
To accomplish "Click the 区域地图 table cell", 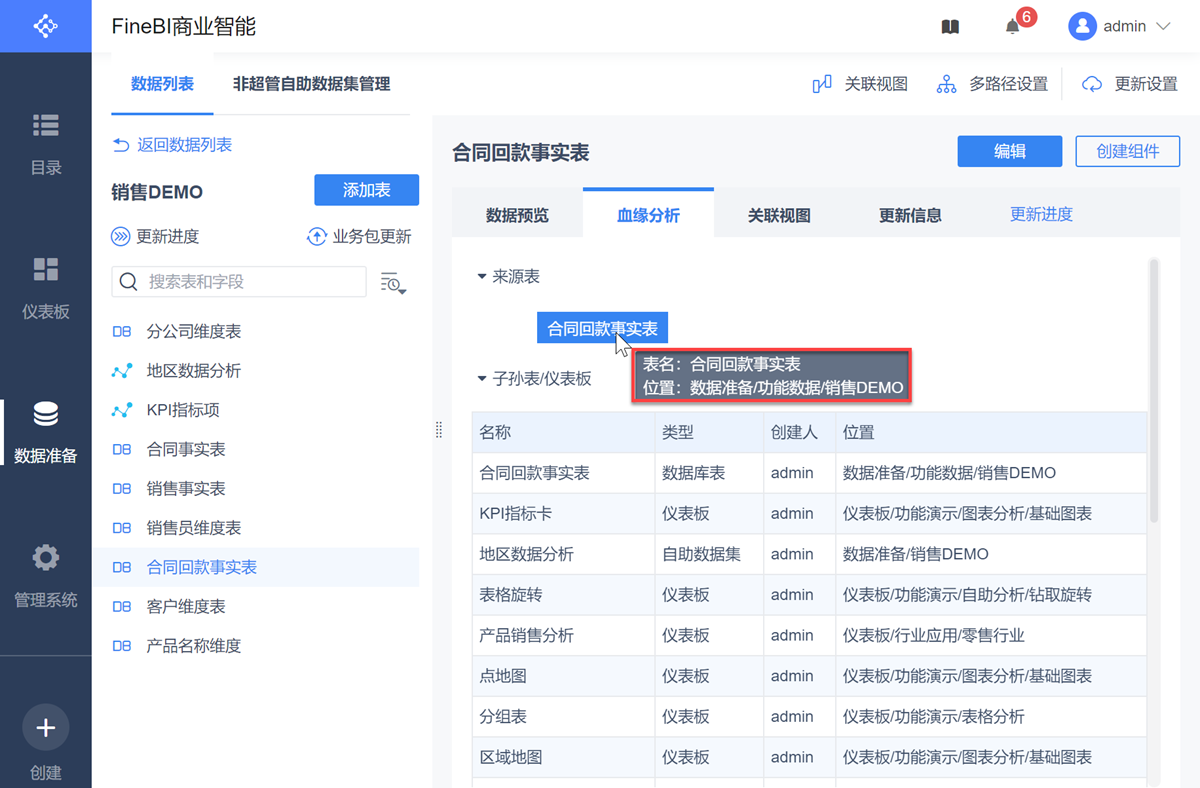I will coord(564,757).
